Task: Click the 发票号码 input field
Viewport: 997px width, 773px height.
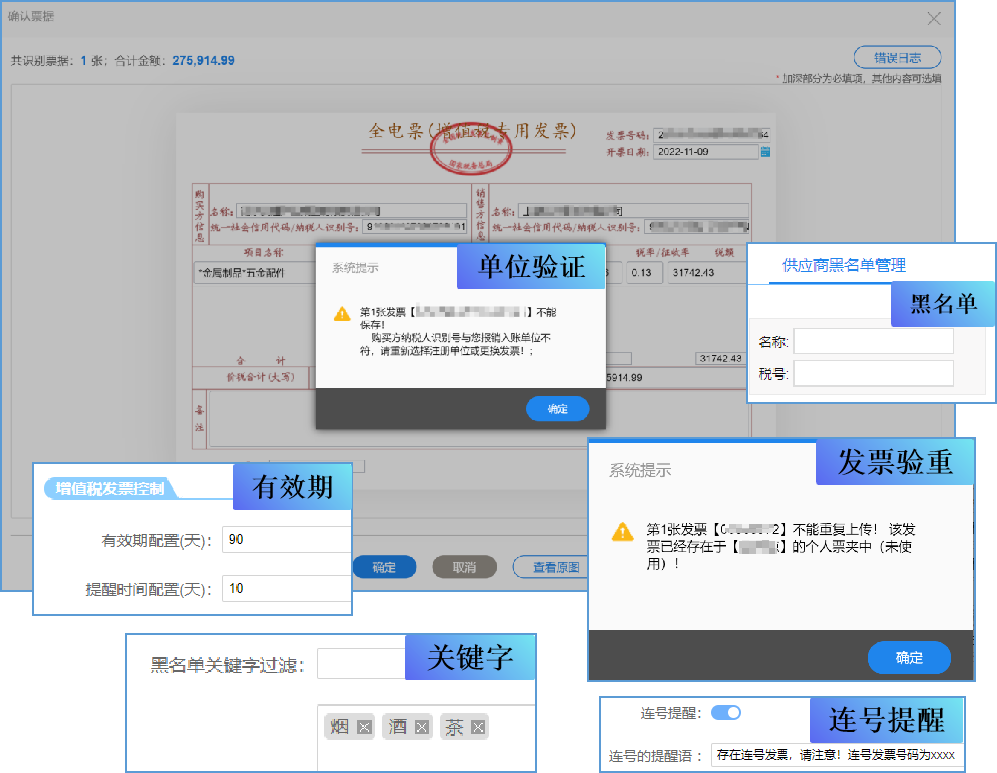Action: (x=712, y=134)
